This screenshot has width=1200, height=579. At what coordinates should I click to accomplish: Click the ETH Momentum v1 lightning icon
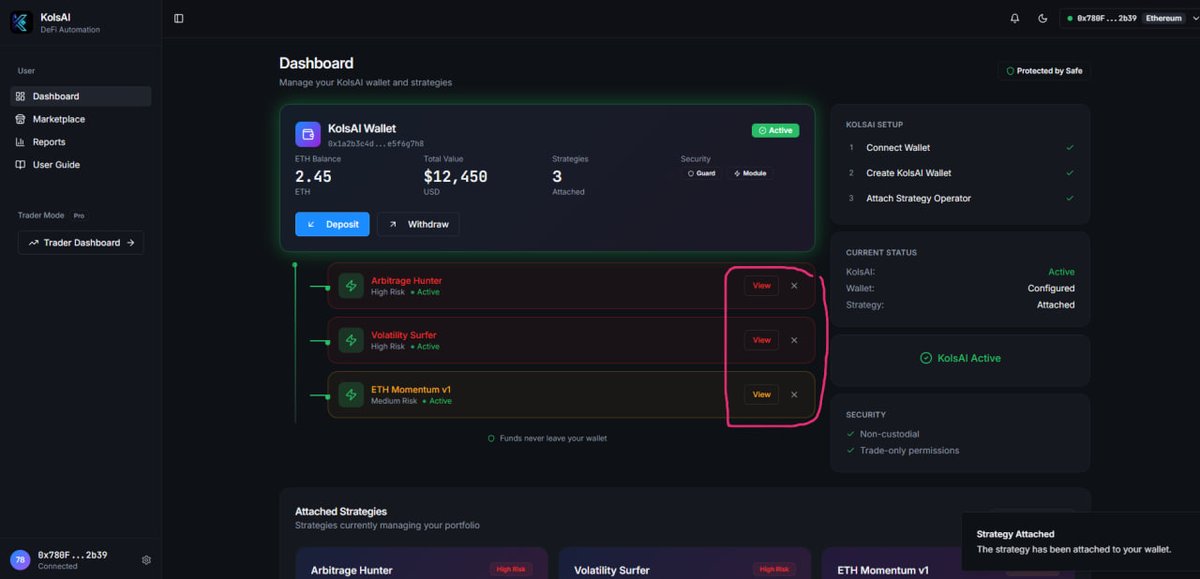351,394
